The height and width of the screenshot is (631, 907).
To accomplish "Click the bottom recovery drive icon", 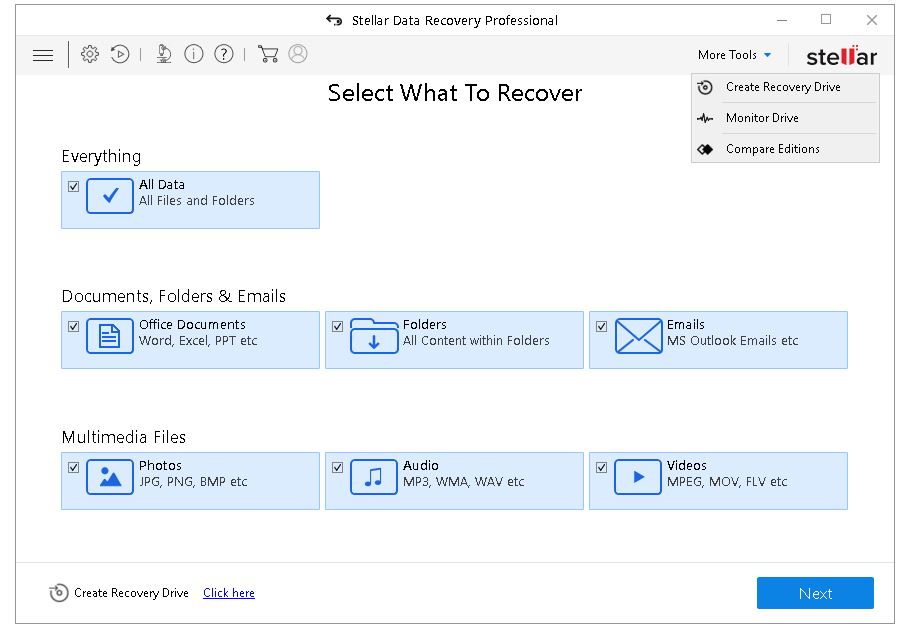I will point(58,593).
